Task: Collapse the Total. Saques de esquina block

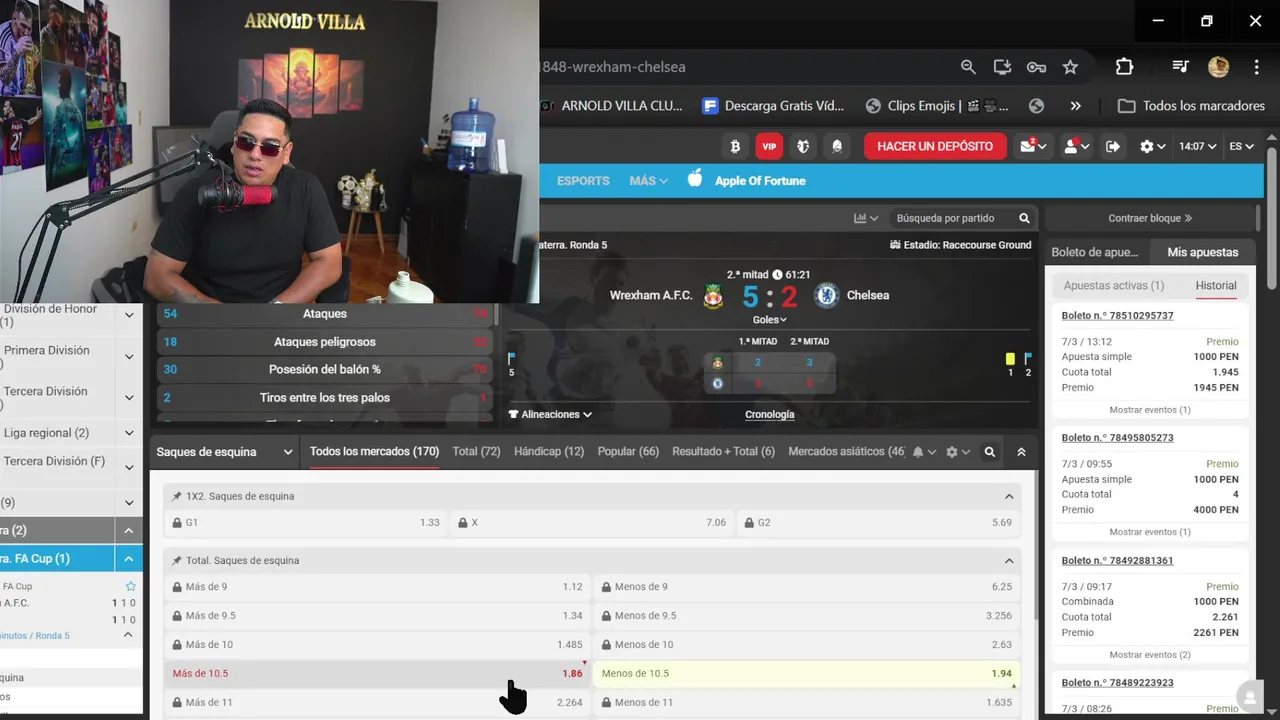Action: (1009, 561)
